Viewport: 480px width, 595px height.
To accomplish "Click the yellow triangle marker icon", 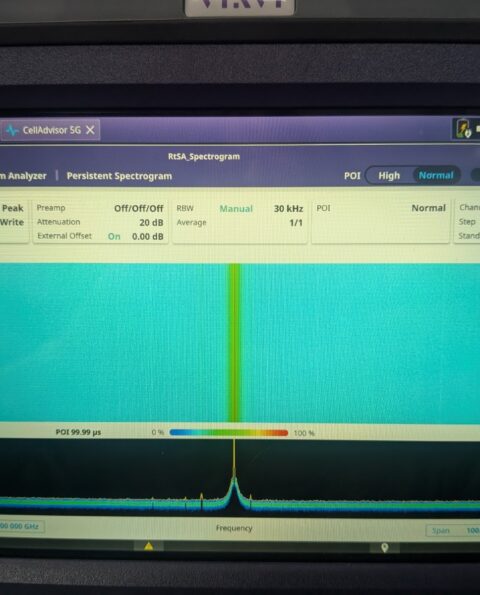I will point(149,546).
